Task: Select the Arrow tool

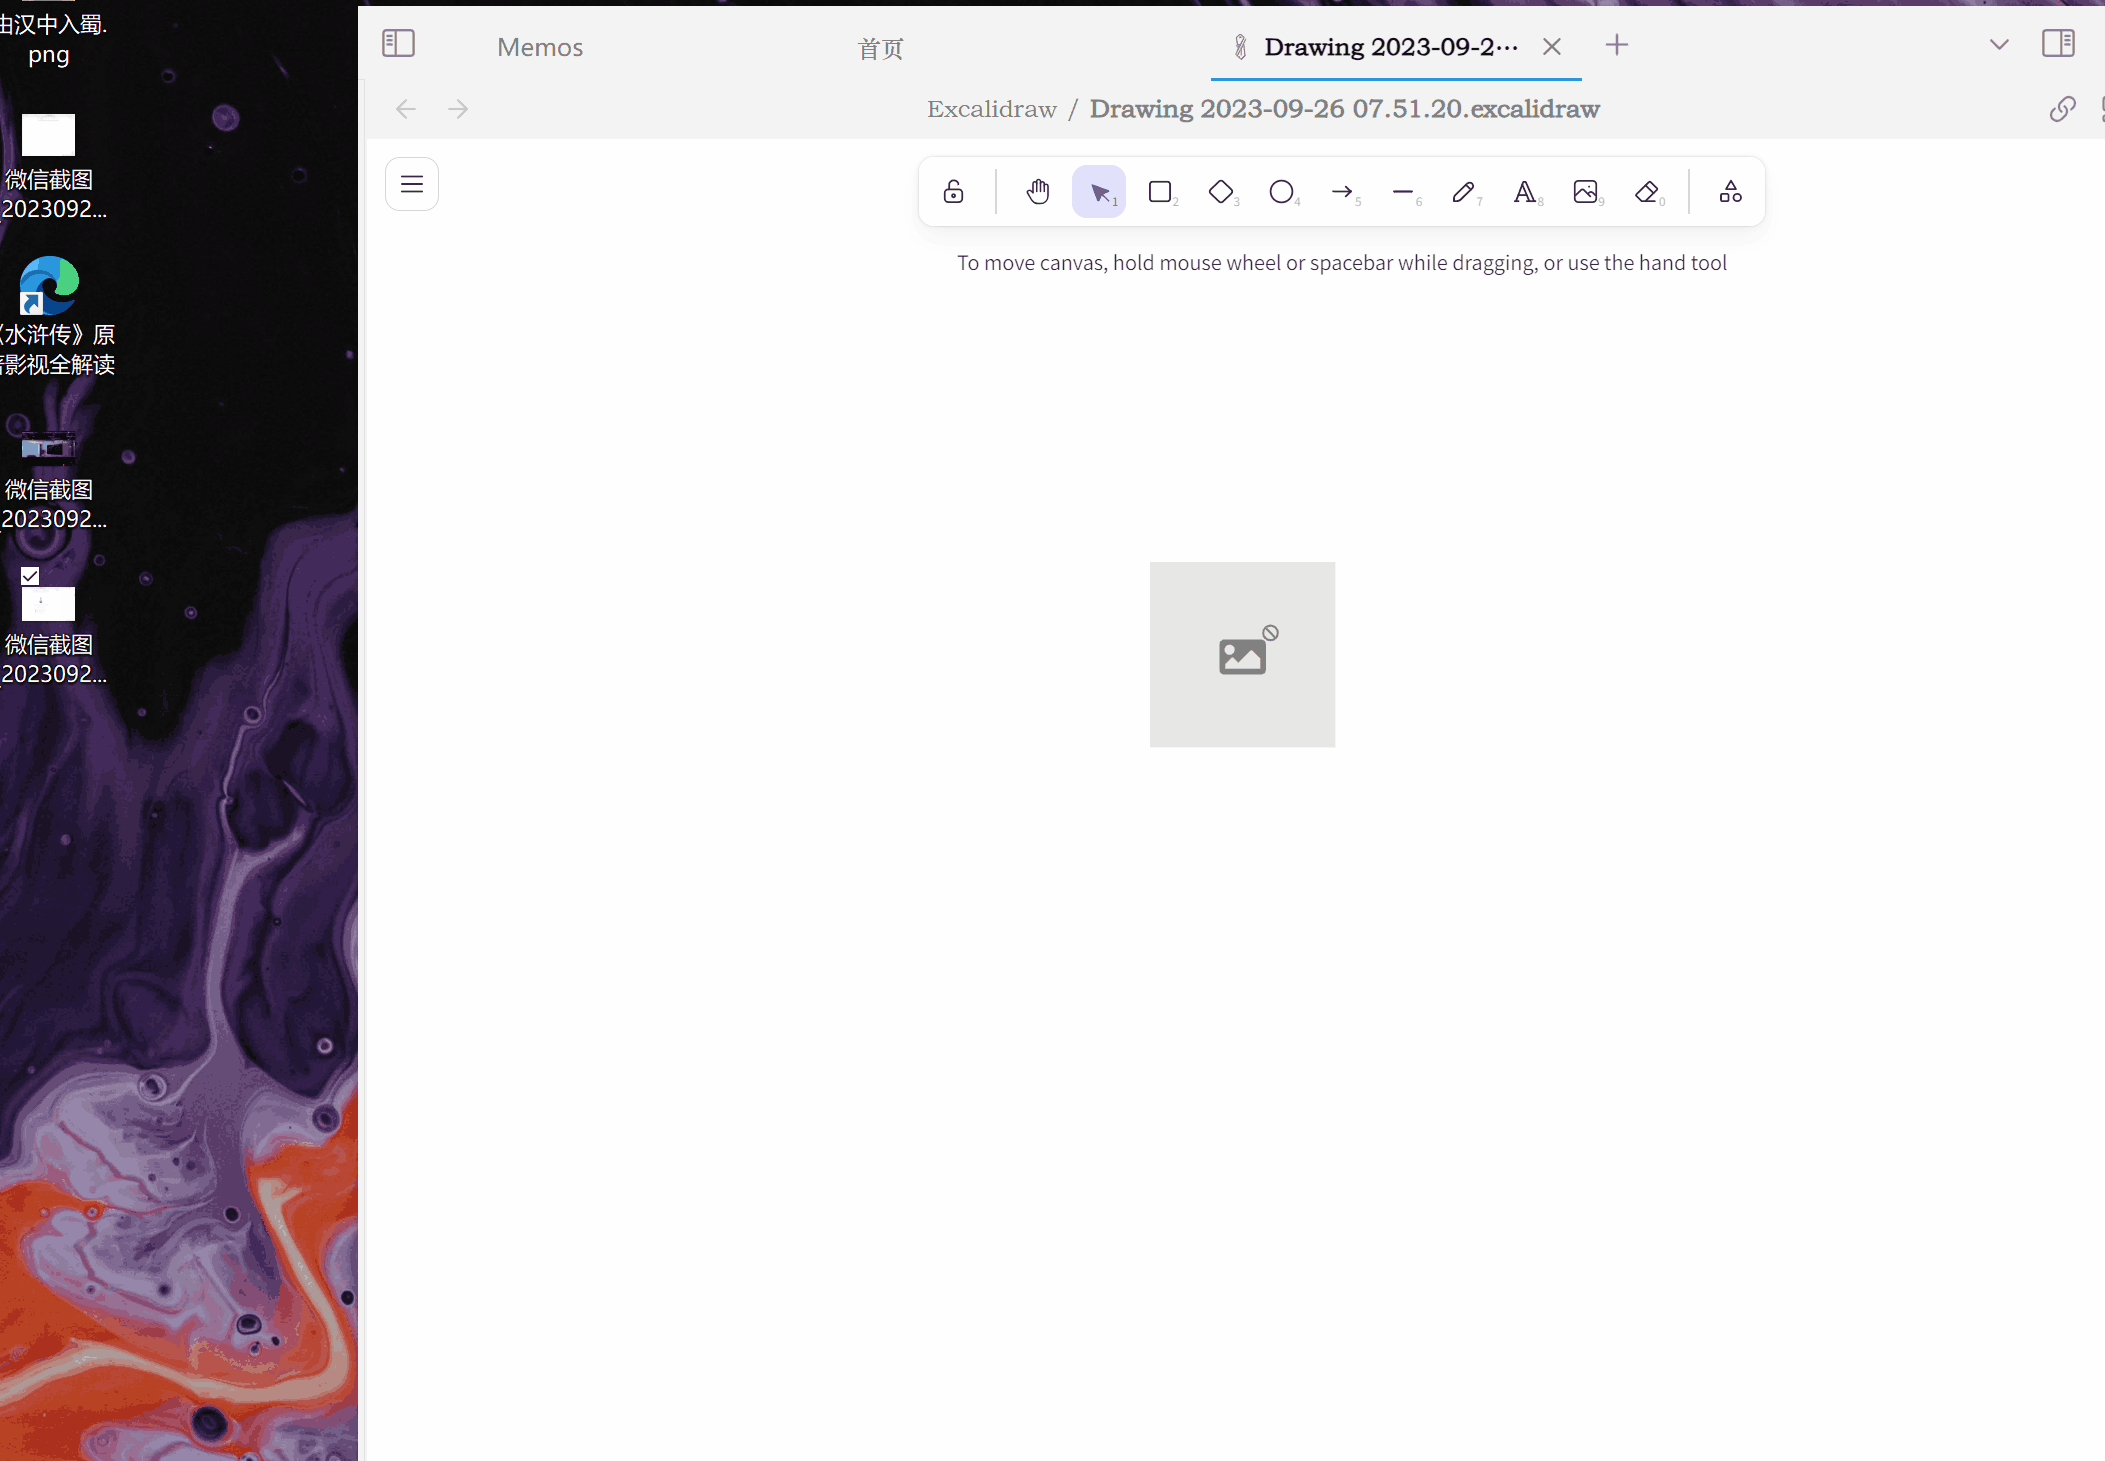Action: coord(1343,191)
